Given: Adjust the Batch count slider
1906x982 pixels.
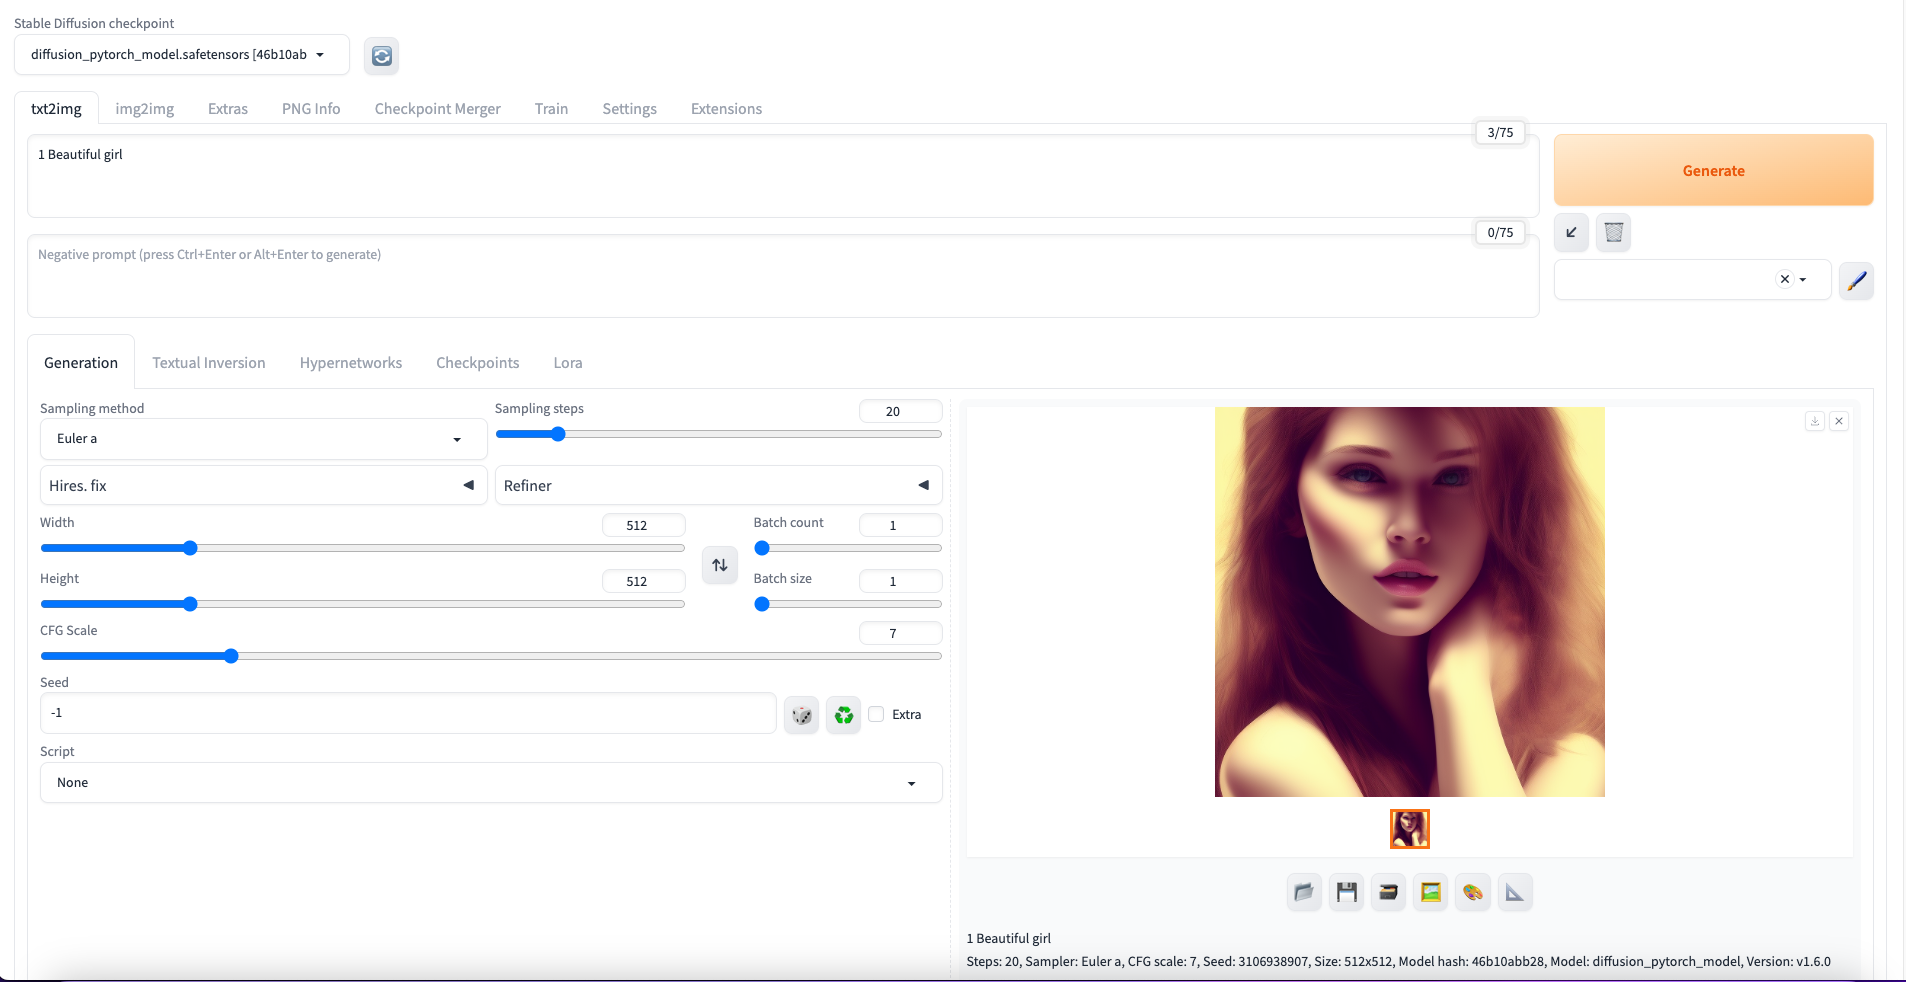Looking at the screenshot, I should (x=848, y=548).
